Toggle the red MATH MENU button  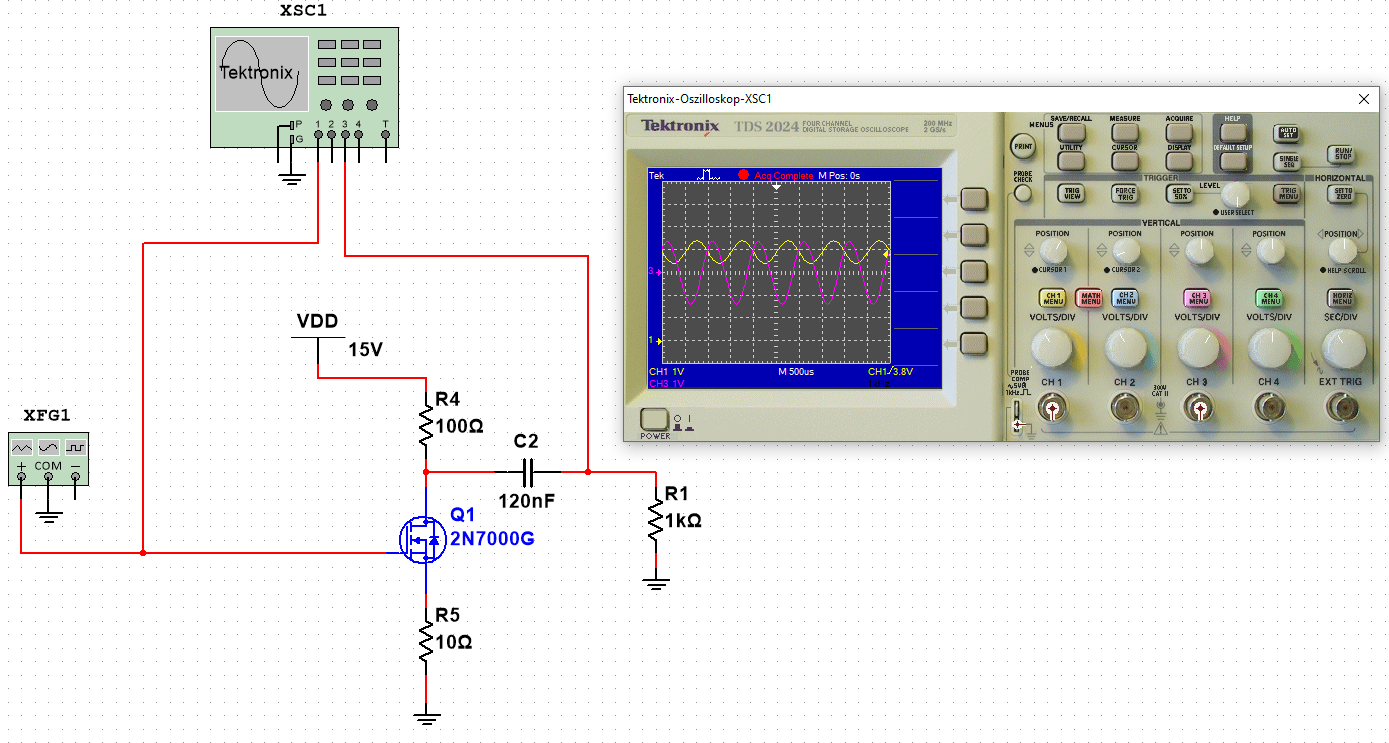(x=1089, y=297)
